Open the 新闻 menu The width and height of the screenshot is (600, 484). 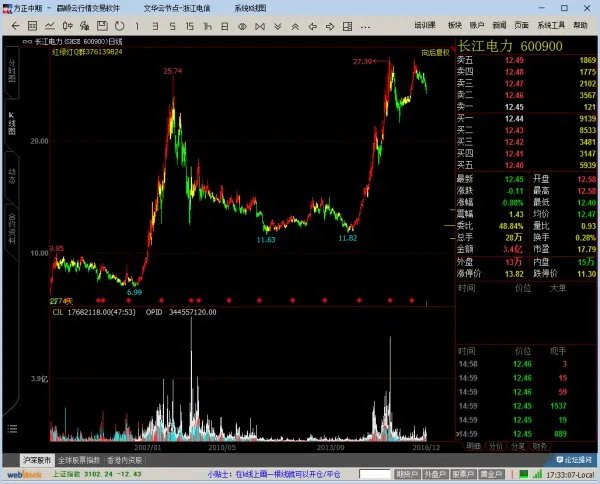(x=499, y=25)
